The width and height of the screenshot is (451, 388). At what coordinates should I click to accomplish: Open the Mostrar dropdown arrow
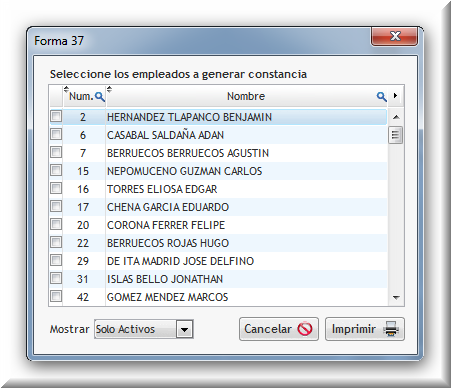[x=185, y=329]
